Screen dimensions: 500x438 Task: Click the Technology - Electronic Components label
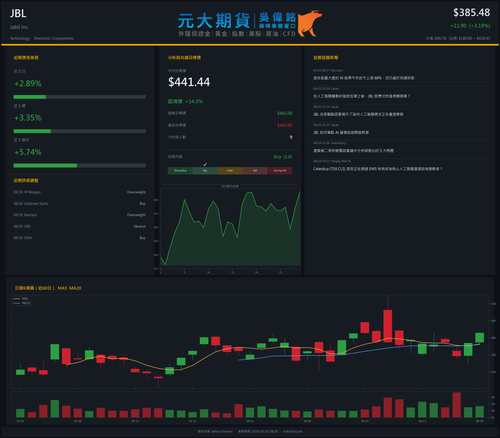pyautogui.click(x=42, y=38)
